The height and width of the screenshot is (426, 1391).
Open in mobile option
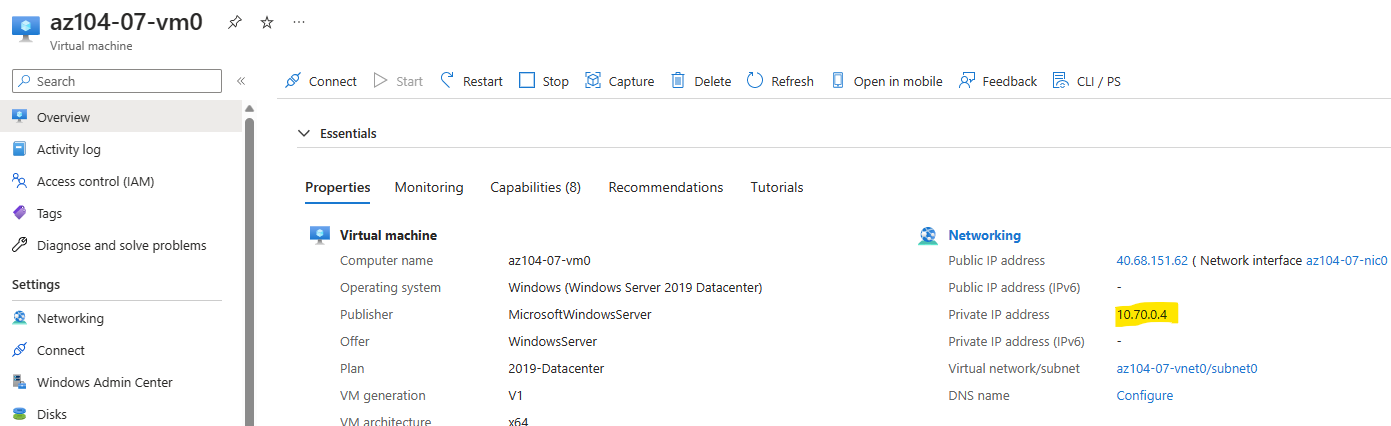tap(886, 81)
